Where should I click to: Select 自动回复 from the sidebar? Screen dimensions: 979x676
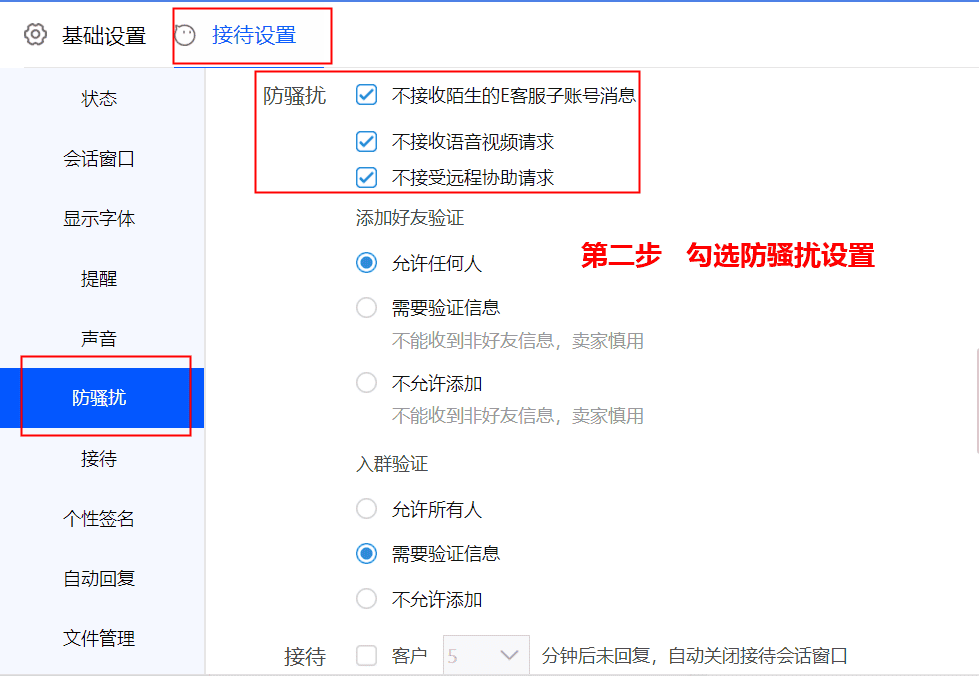pyautogui.click(x=100, y=578)
